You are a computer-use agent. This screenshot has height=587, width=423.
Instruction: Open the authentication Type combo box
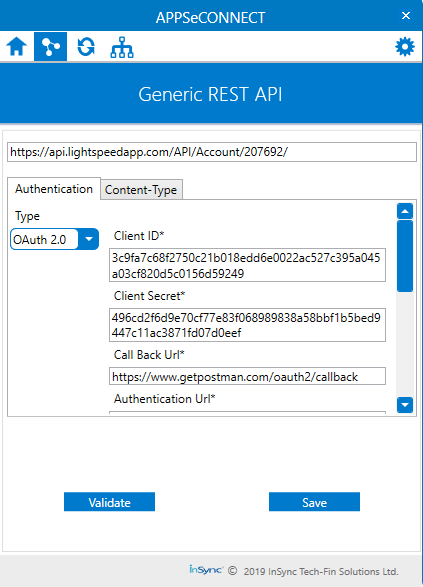pyautogui.click(x=54, y=239)
